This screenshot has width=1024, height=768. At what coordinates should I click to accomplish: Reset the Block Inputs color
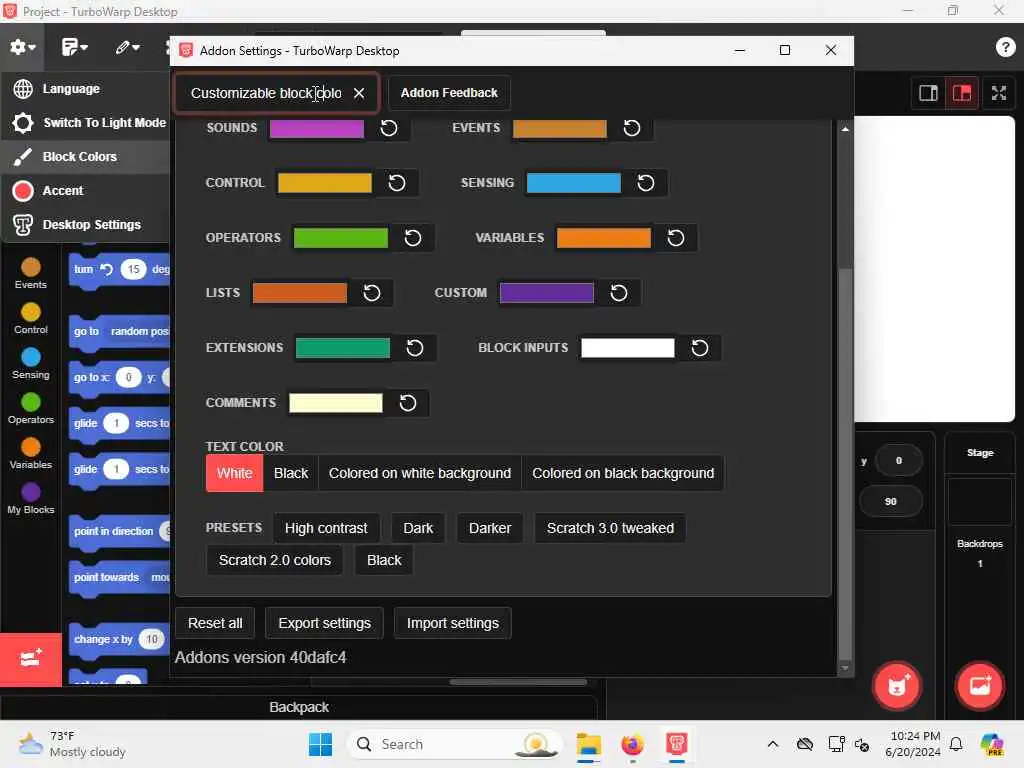point(699,347)
